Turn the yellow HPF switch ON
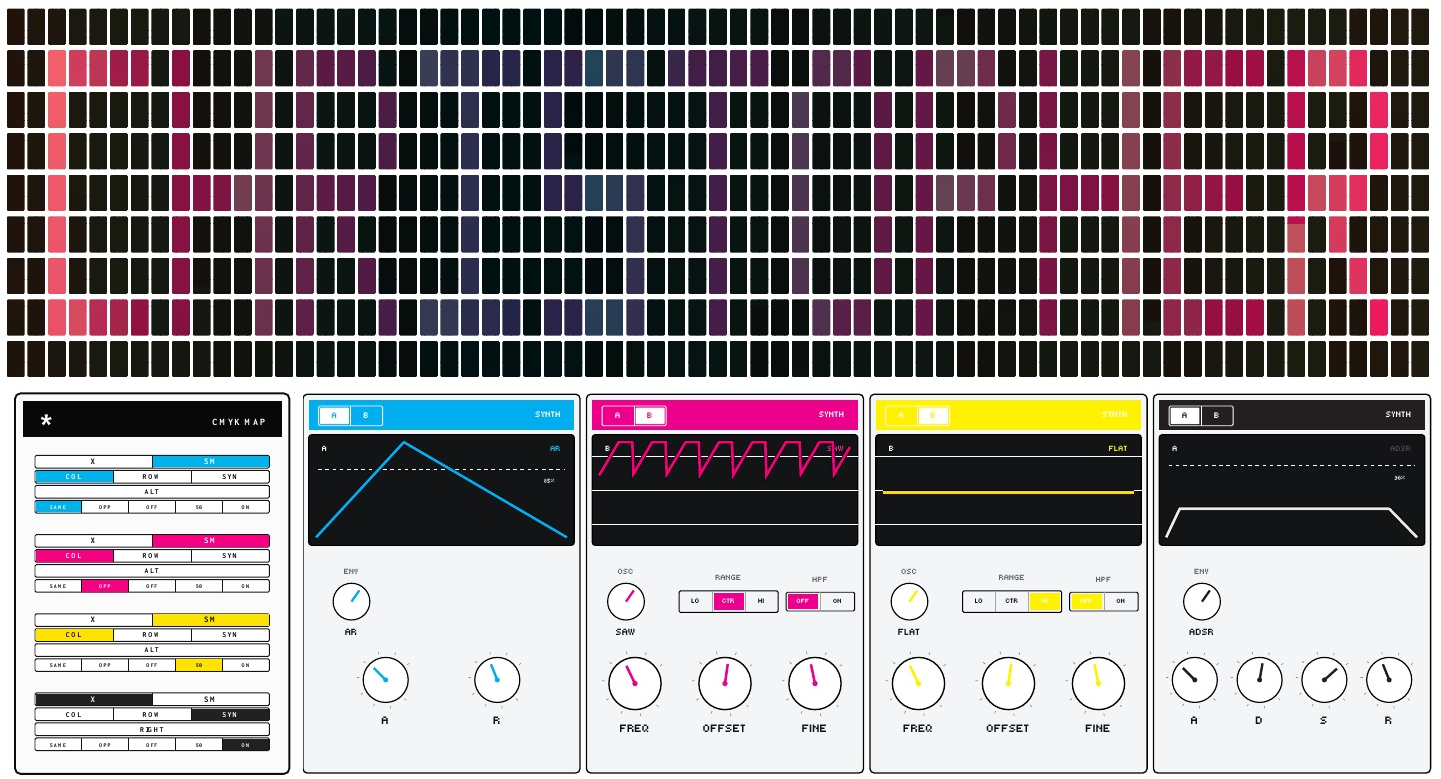 point(1121,601)
